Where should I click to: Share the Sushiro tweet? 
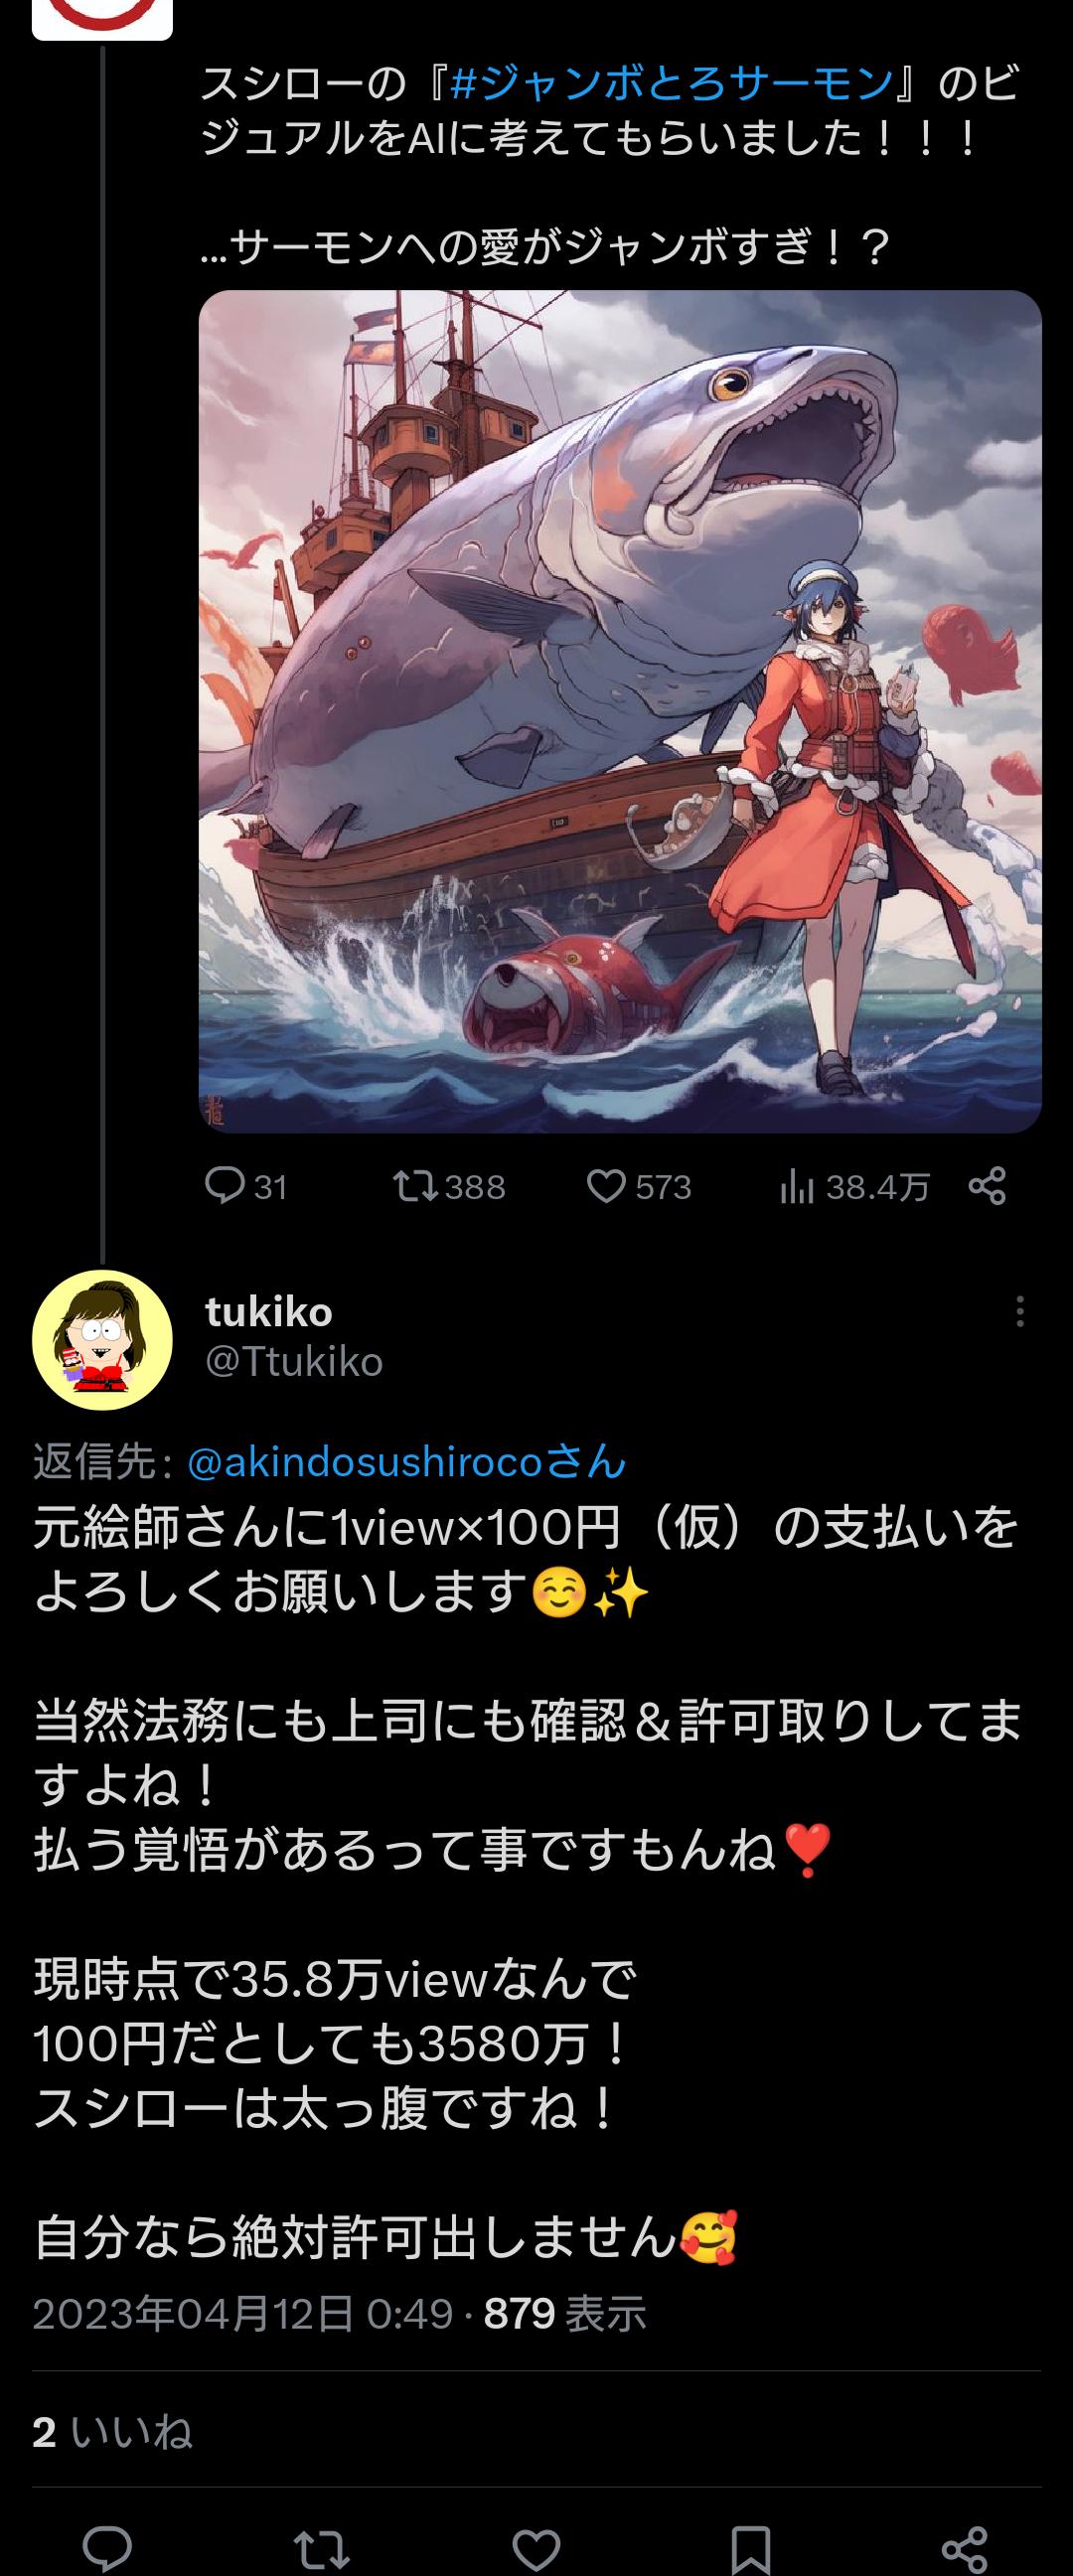987,1186
